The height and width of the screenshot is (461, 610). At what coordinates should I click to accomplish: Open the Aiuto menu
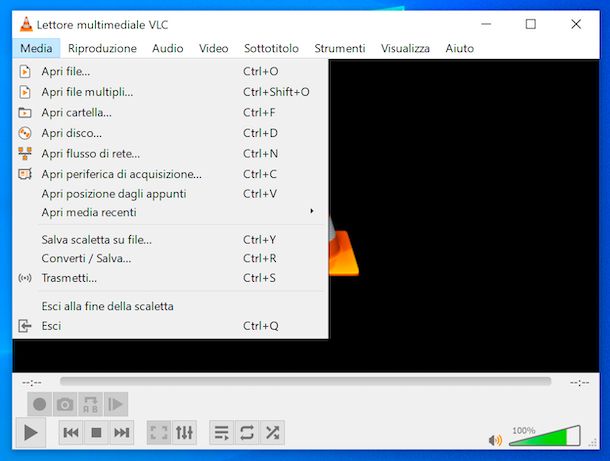click(459, 48)
